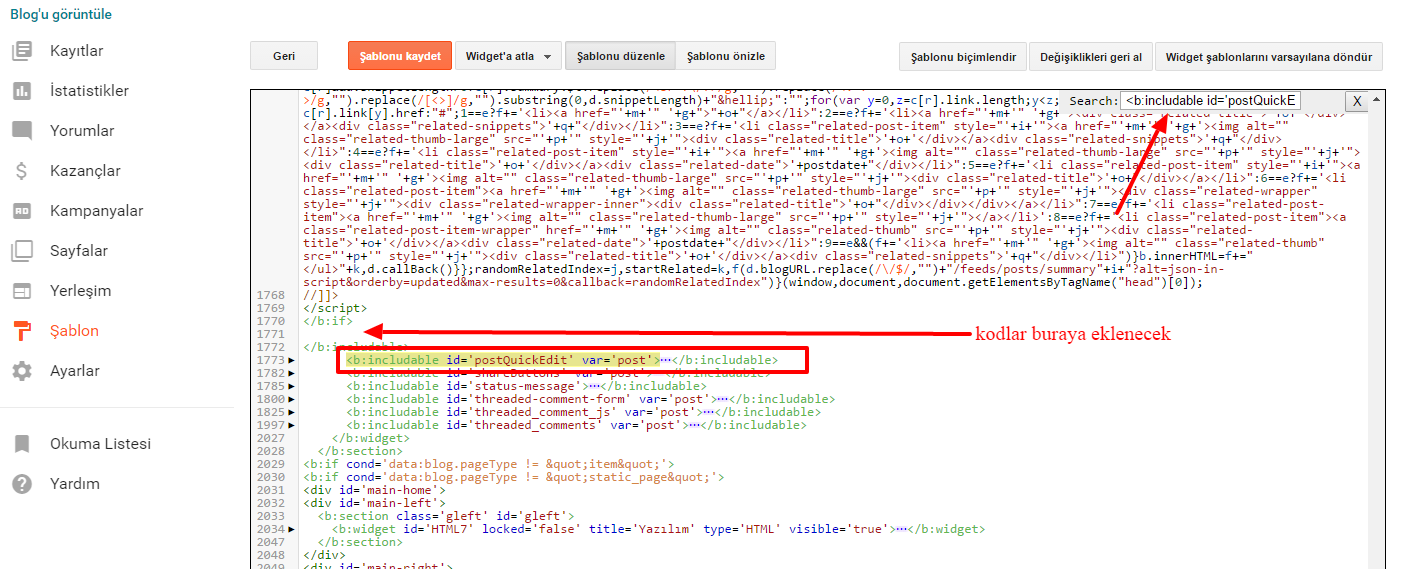Click Widget şablonlarını varsayılana döndür
Viewport: 1413px width, 569px height.
pyautogui.click(x=1269, y=57)
